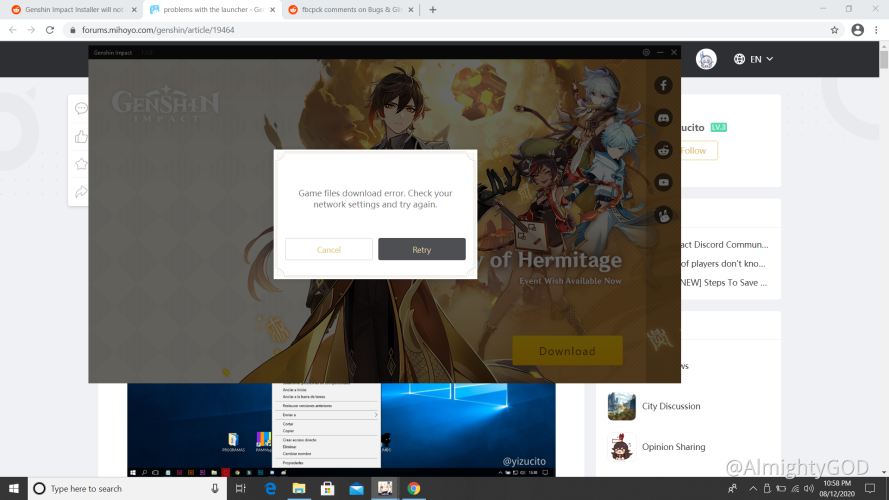889x500 pixels.
Task: Follow the post author
Action: click(698, 151)
